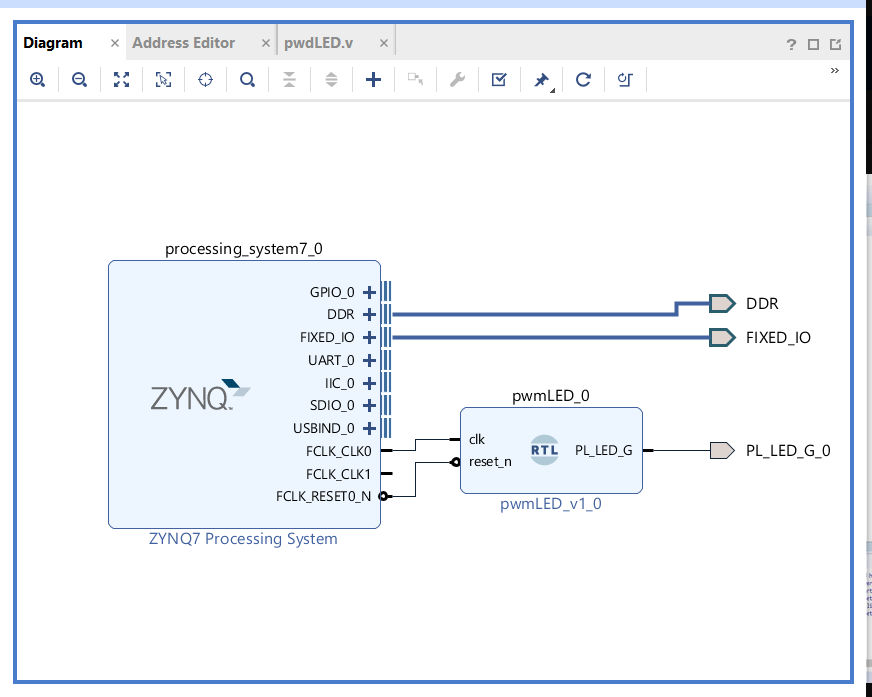Viewport: 872px width, 697px height.
Task: Click the Zoom Out toolbar icon
Action: point(80,80)
